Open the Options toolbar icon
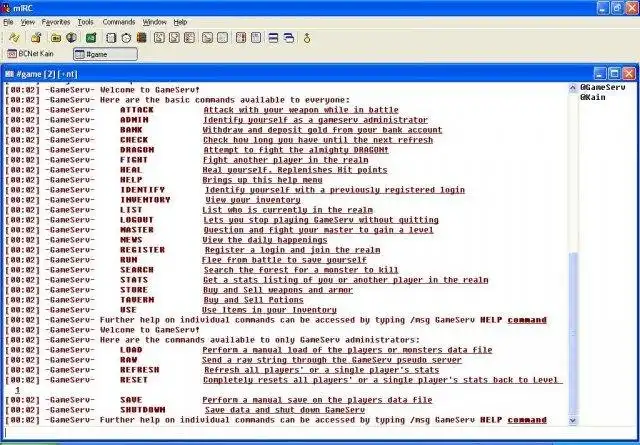 coord(36,38)
